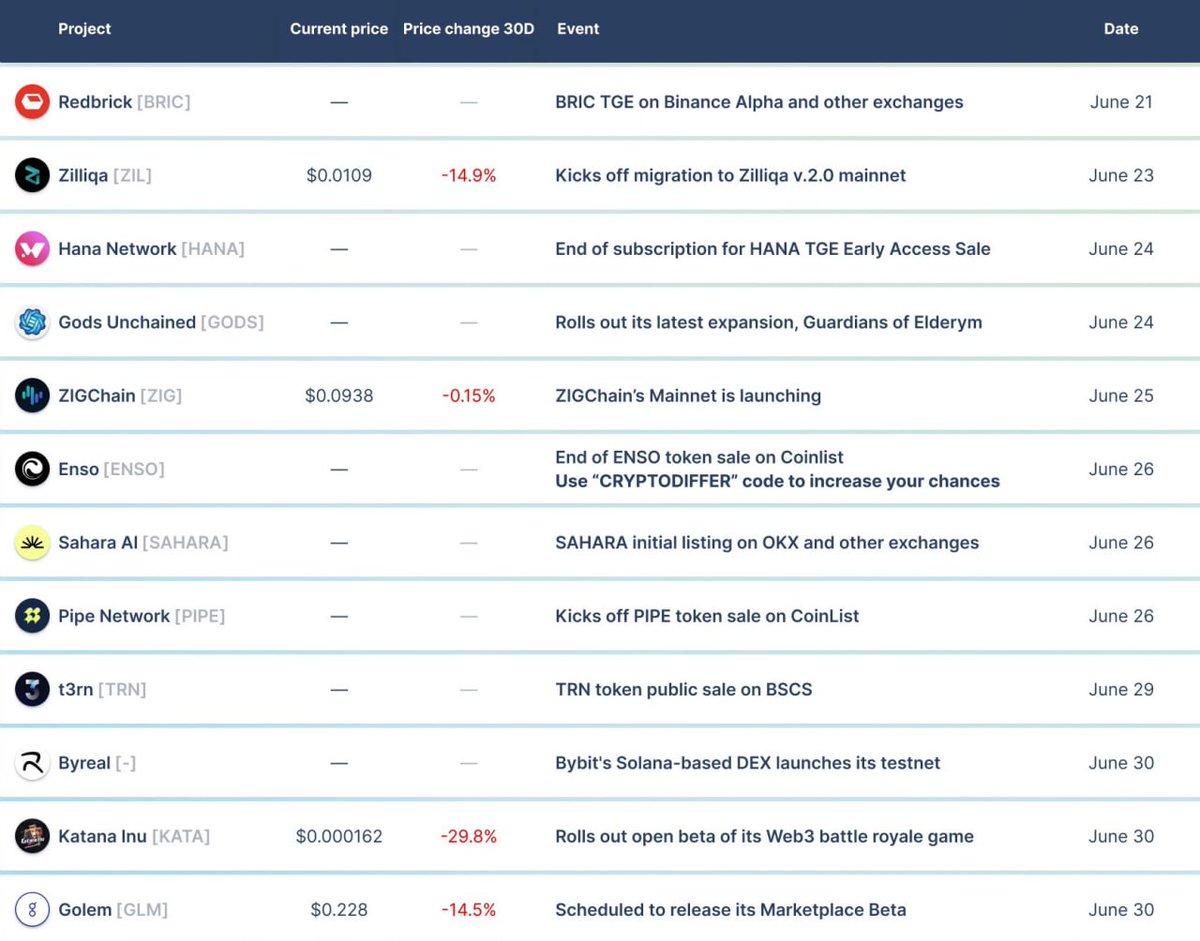Select the -14.9% price change value

[x=469, y=176]
